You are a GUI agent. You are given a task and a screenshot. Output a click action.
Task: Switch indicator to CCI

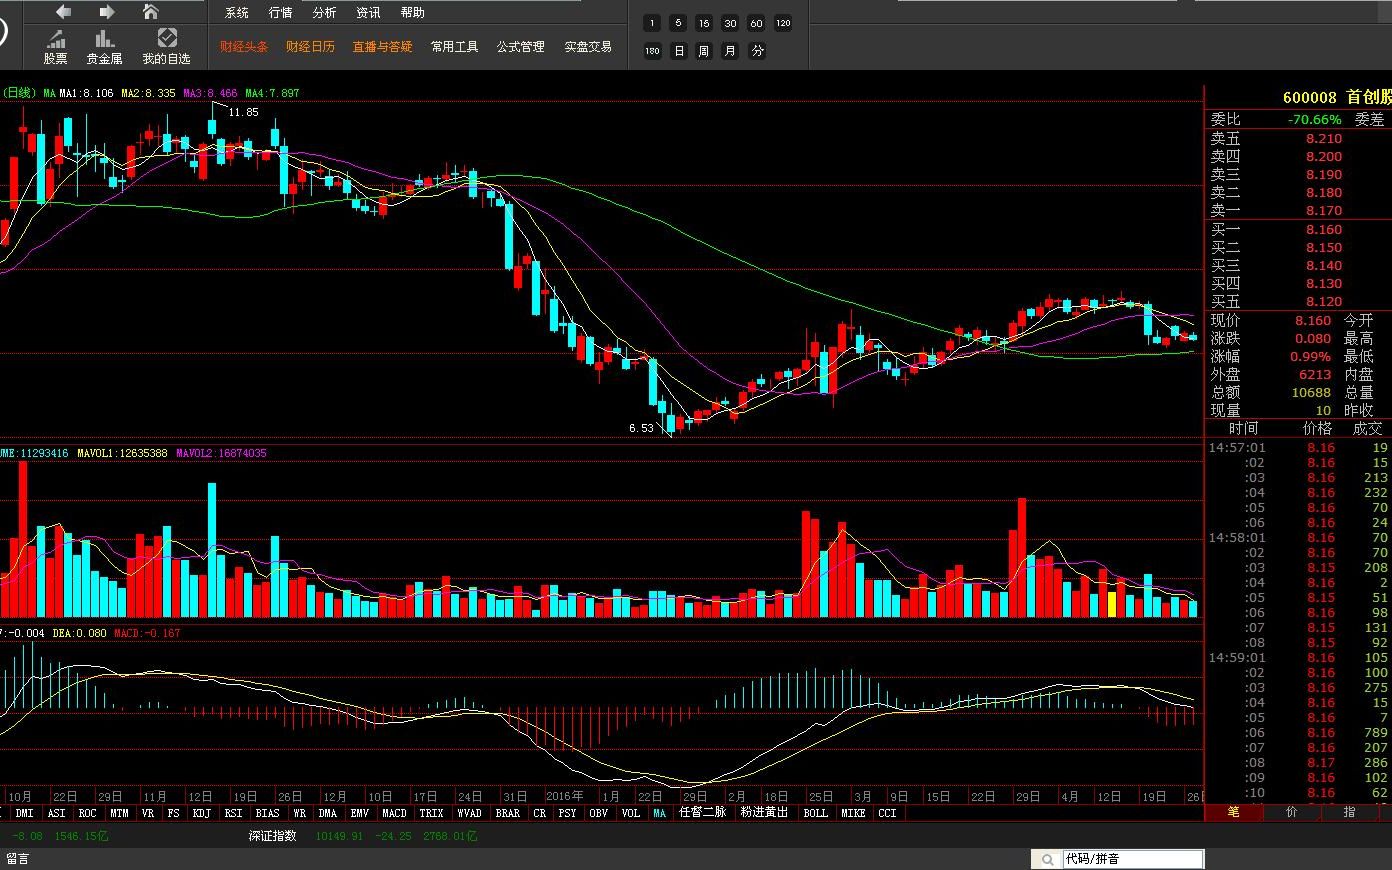click(887, 813)
